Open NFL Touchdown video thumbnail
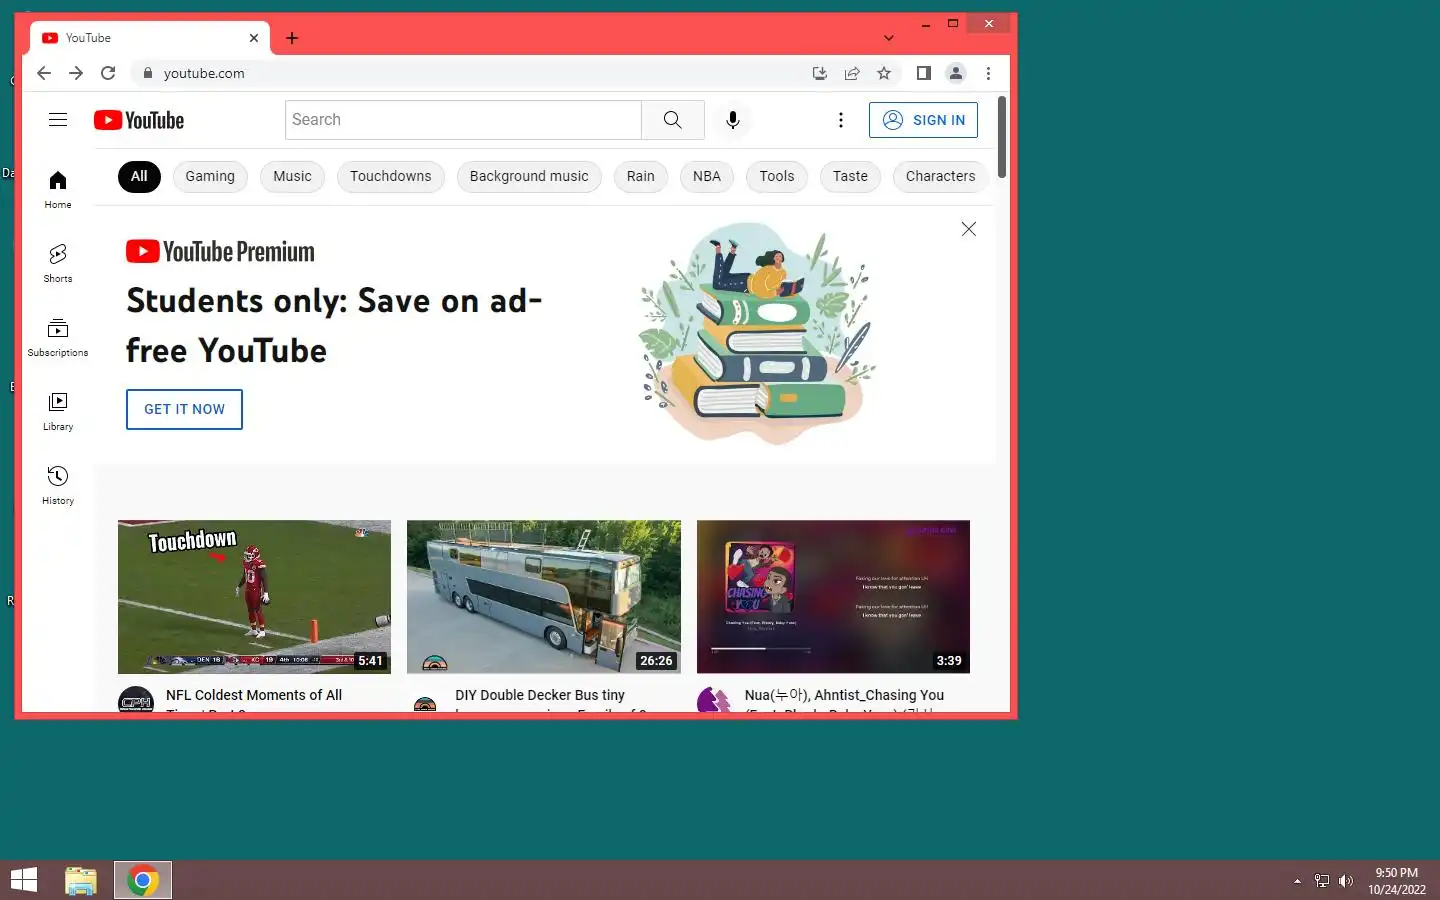 tap(254, 597)
